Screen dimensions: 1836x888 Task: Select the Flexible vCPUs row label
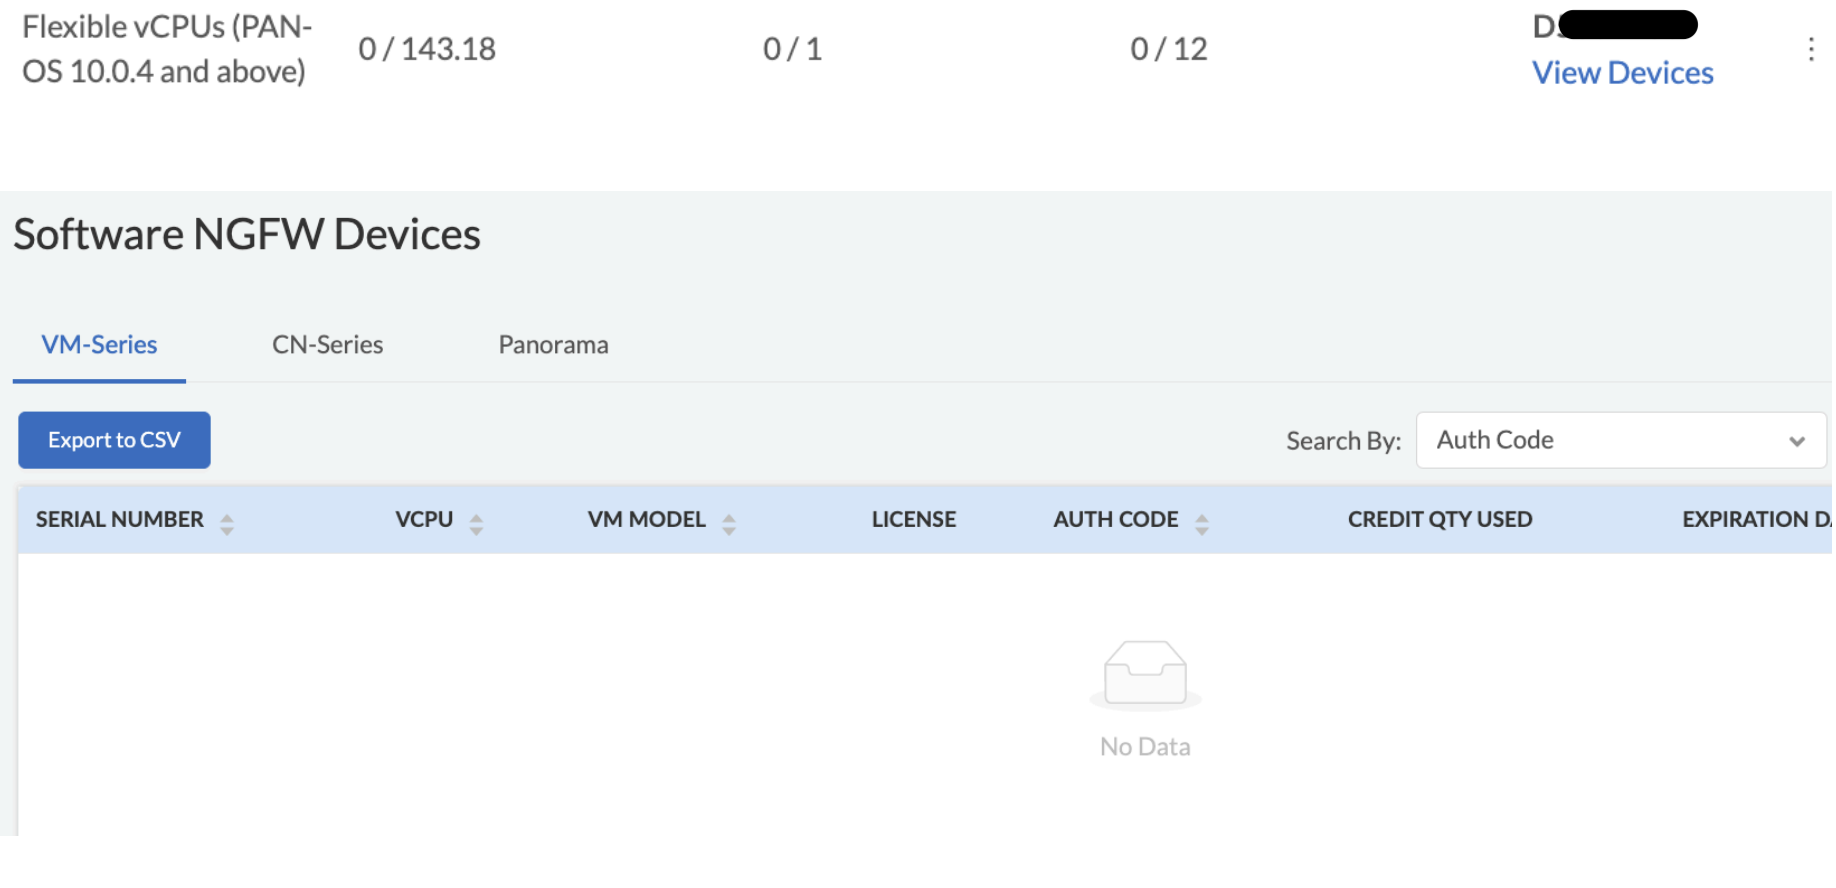coord(167,49)
